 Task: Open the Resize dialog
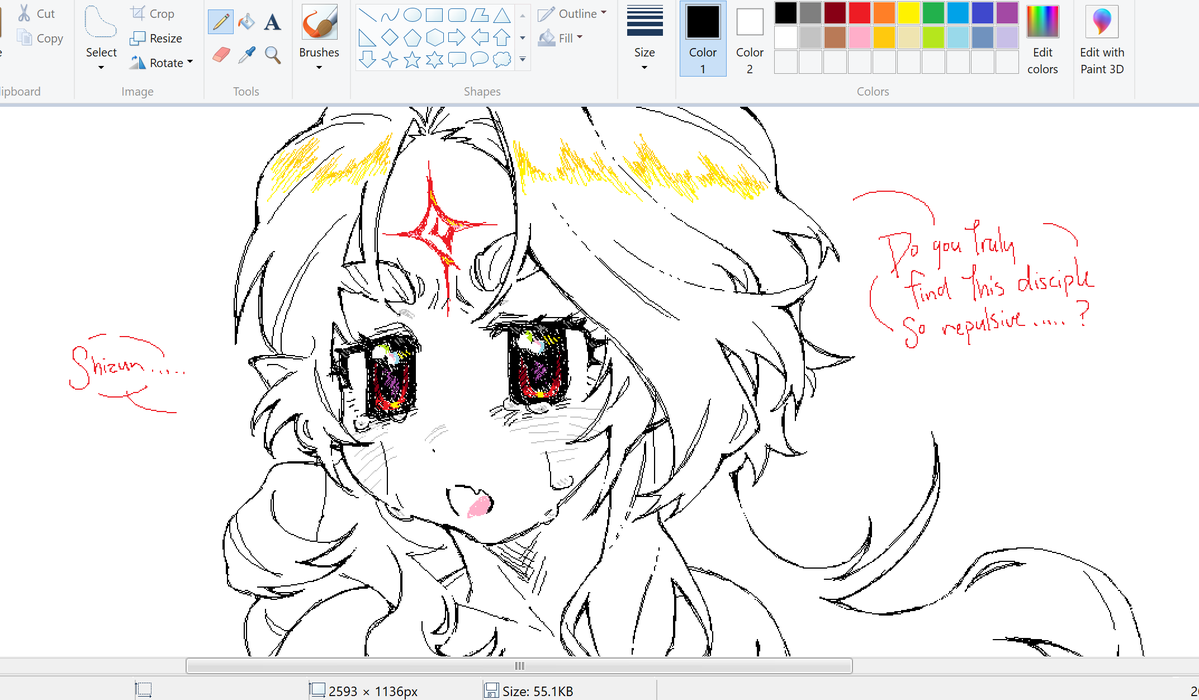coord(156,38)
